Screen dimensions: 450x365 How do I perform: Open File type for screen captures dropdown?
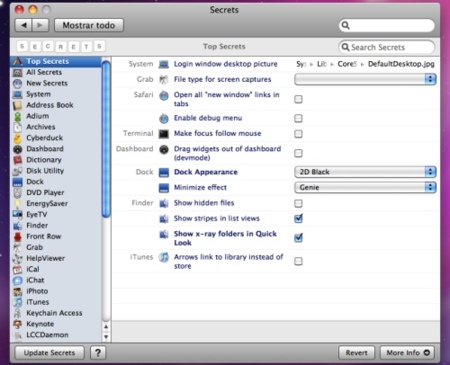point(365,79)
